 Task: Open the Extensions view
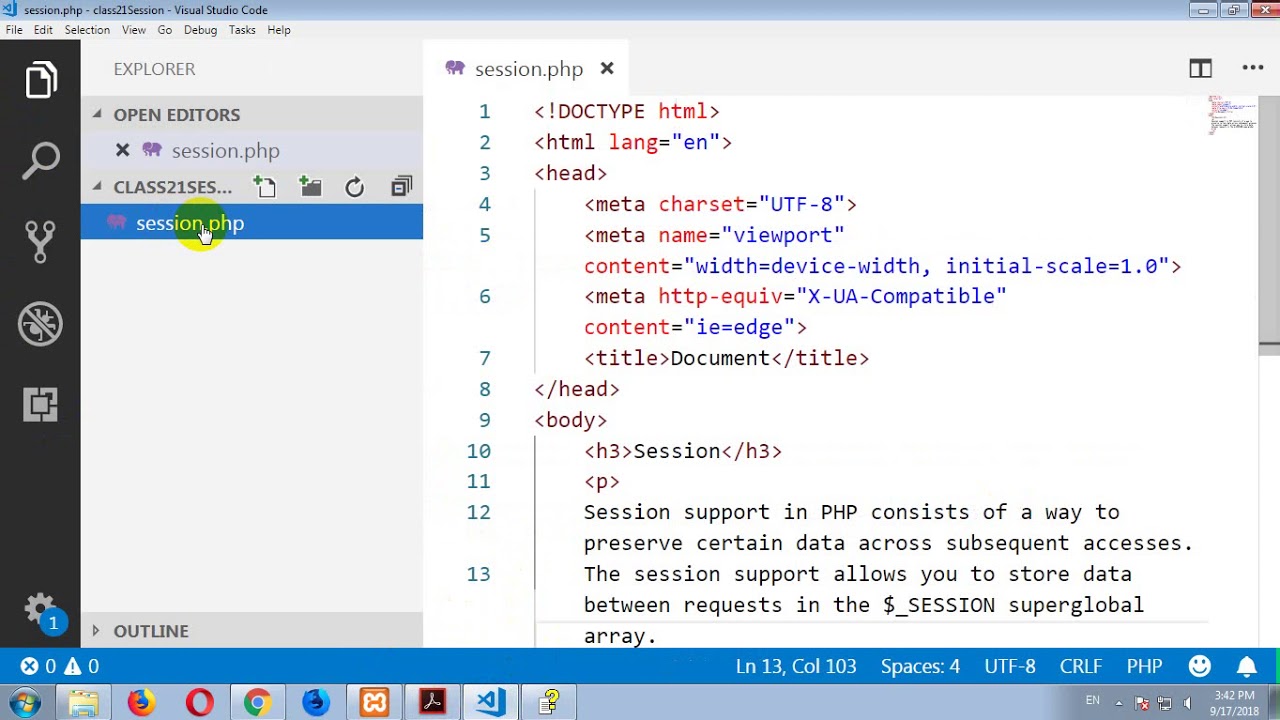click(x=40, y=404)
